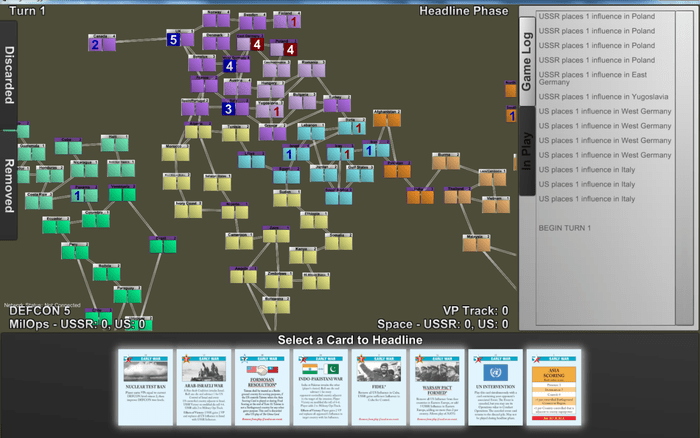Click the USSR influence 1 box in Syria
This screenshot has width=700, height=438.
358,128
